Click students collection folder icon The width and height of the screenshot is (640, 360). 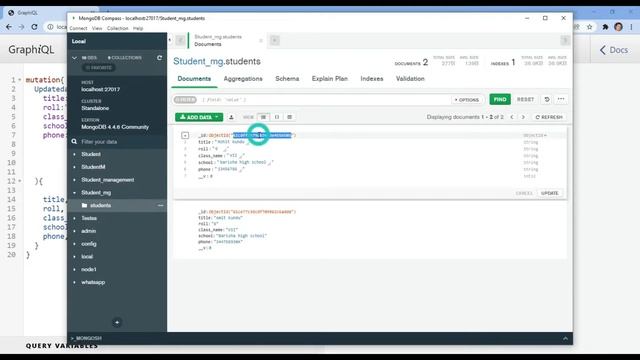84,205
